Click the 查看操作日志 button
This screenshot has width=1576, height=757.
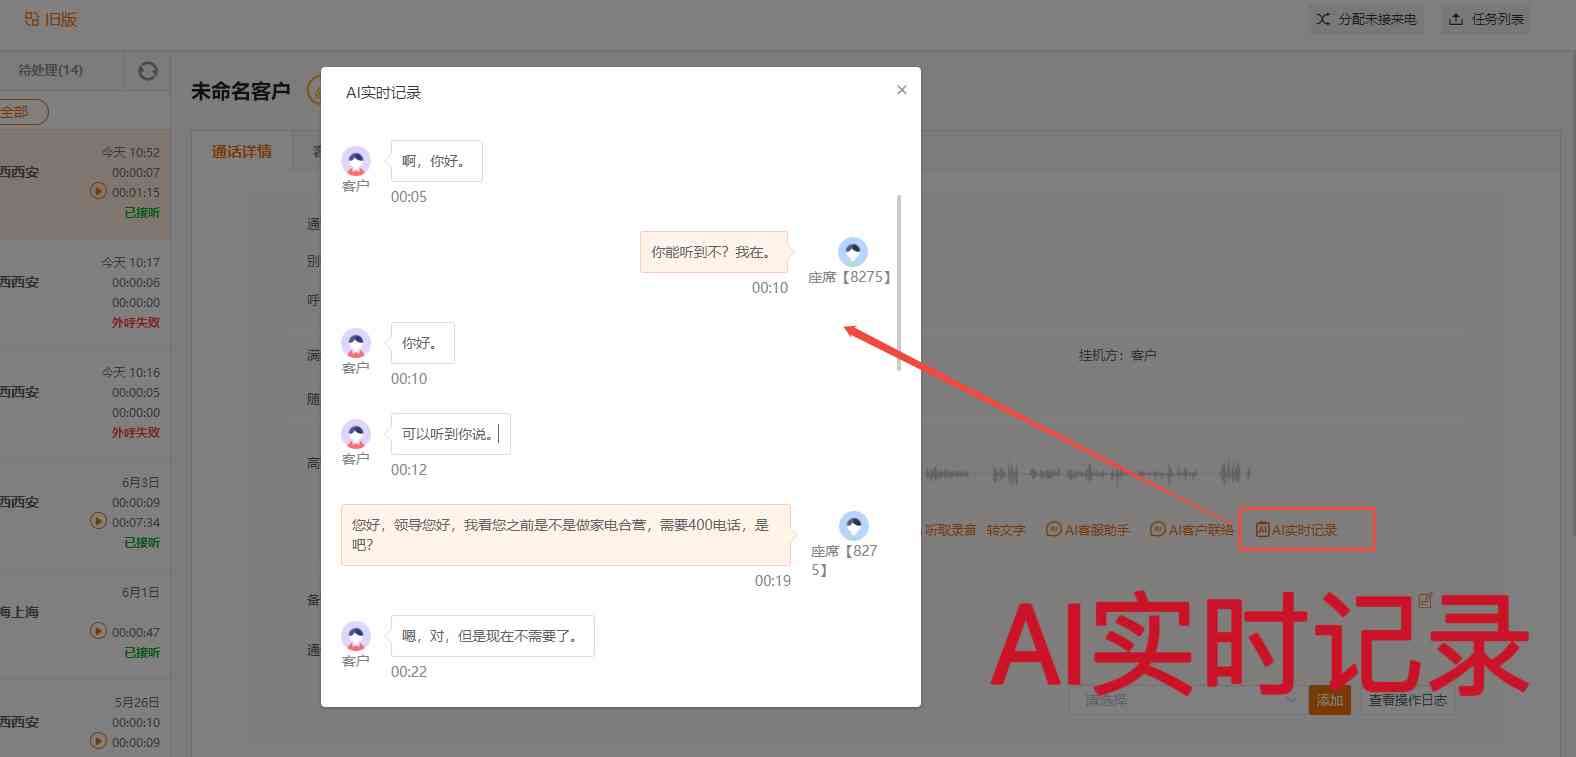click(x=1408, y=700)
